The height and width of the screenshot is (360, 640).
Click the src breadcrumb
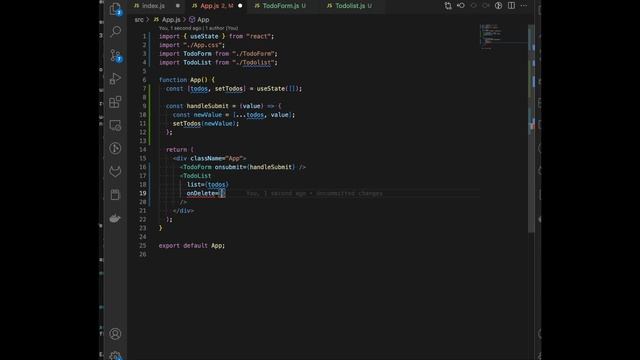139,20
